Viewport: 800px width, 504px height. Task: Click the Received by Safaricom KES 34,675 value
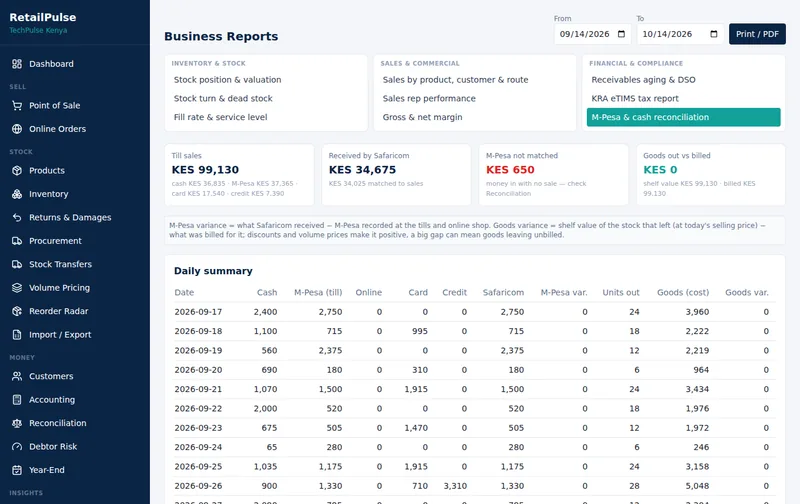[x=362, y=170]
